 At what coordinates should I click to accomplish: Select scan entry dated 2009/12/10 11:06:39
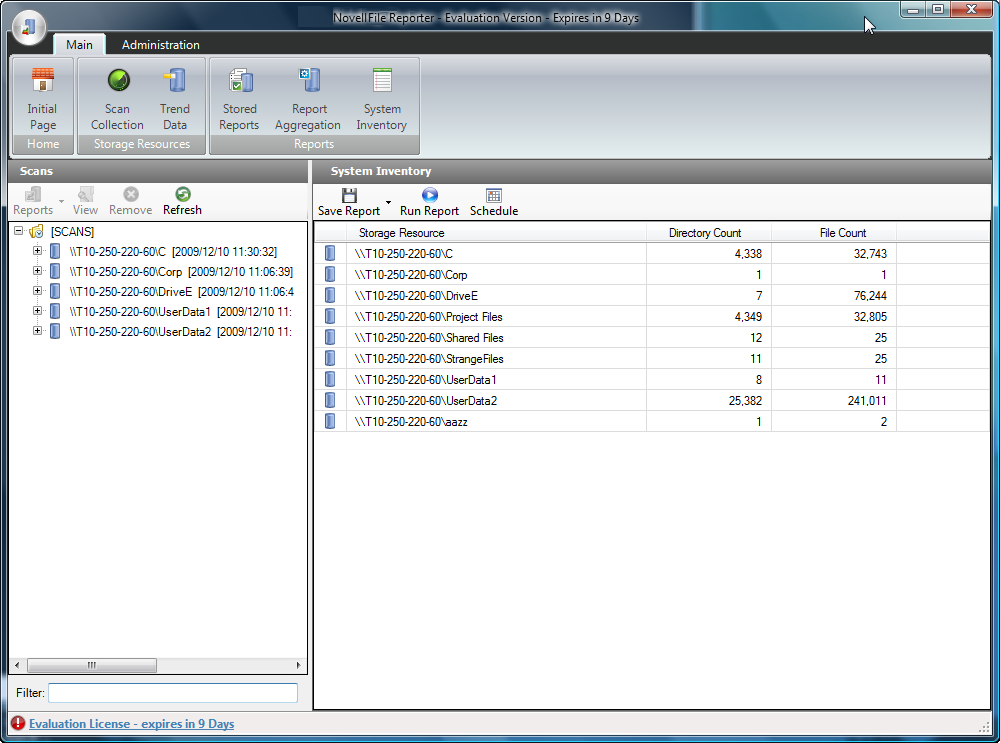point(181,272)
